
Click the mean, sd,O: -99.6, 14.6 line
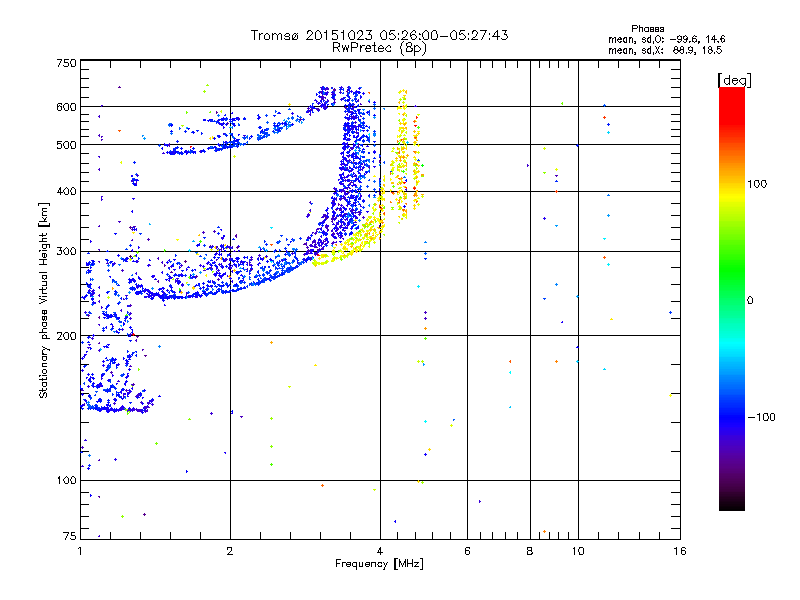click(666, 39)
